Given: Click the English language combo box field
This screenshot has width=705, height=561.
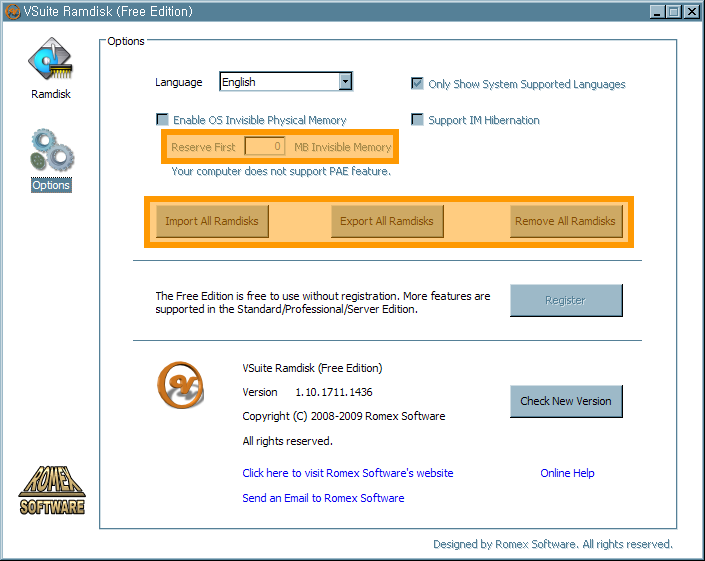Looking at the screenshot, I should point(286,82).
